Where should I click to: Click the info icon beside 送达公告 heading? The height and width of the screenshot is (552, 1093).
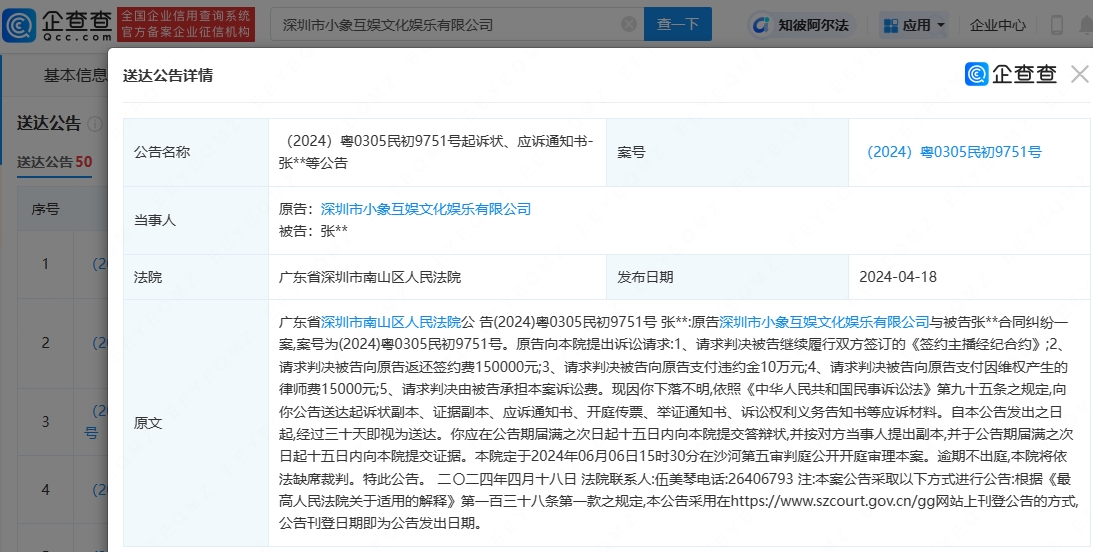click(94, 124)
